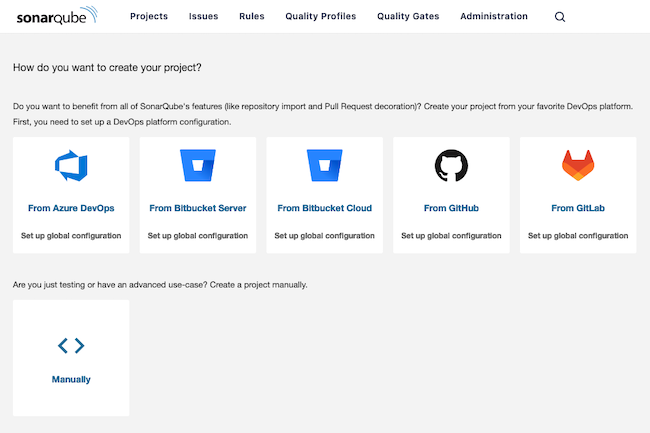650x433 pixels.
Task: Open the Rules section
Action: 252,17
